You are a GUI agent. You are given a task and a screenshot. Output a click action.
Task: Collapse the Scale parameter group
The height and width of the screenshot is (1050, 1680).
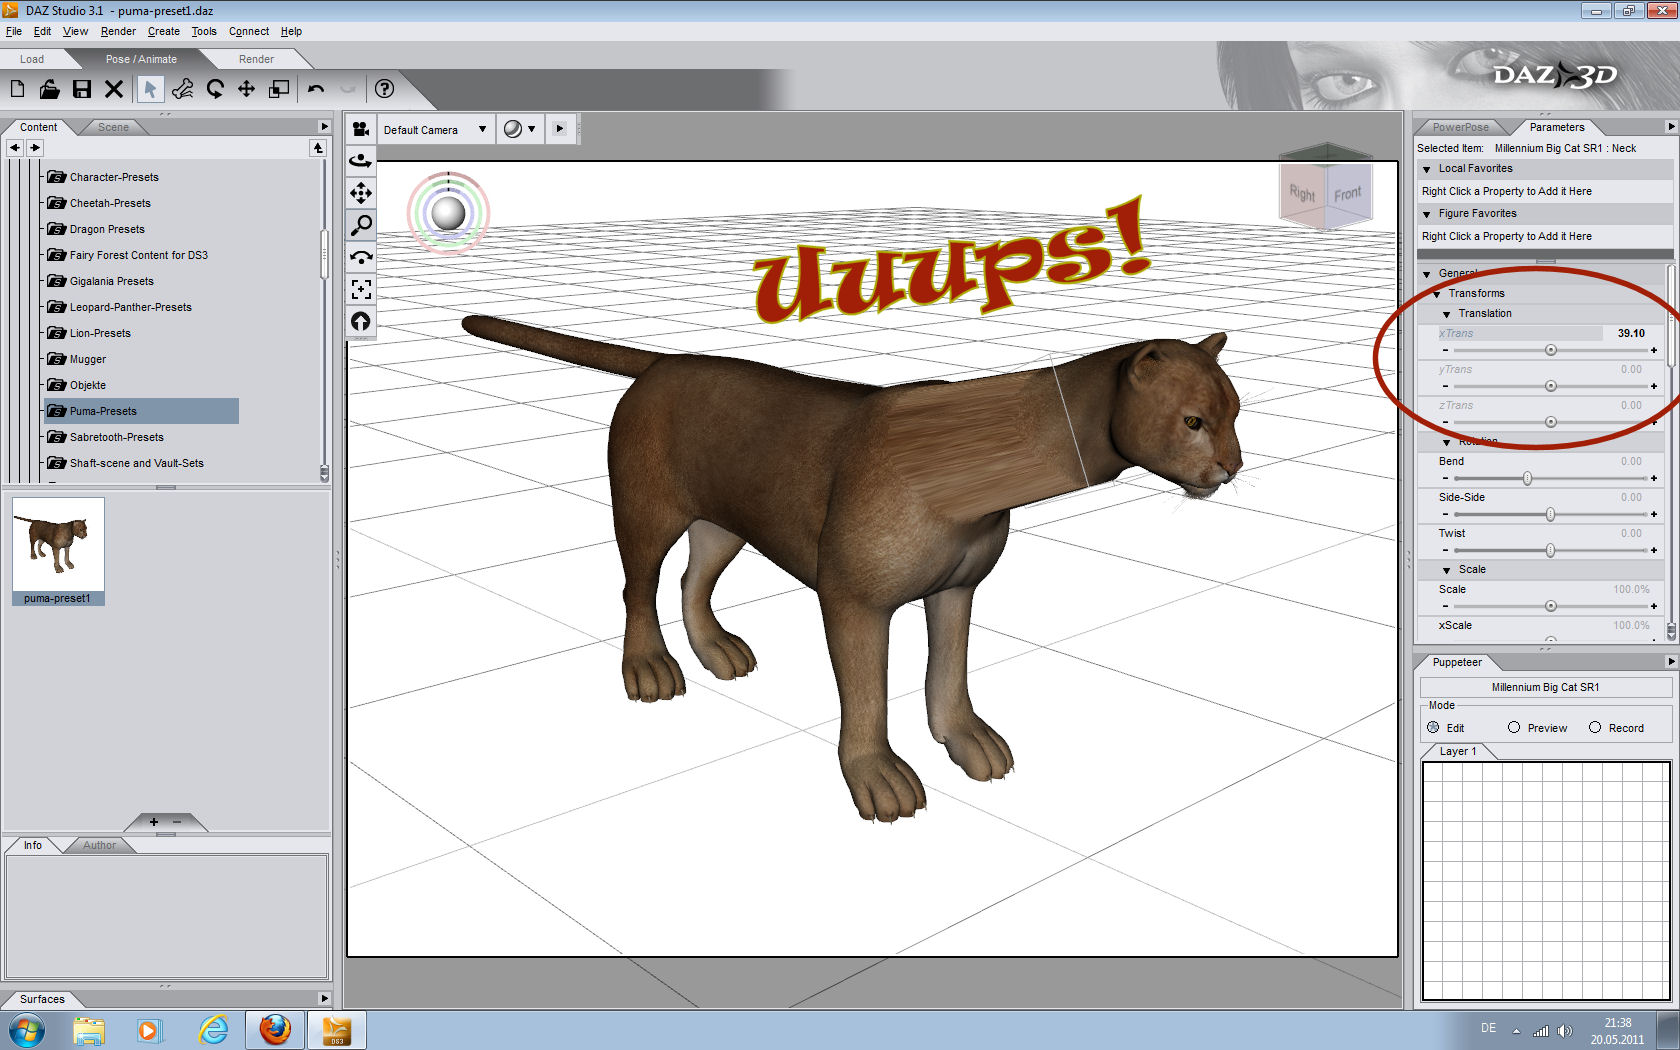click(1447, 570)
